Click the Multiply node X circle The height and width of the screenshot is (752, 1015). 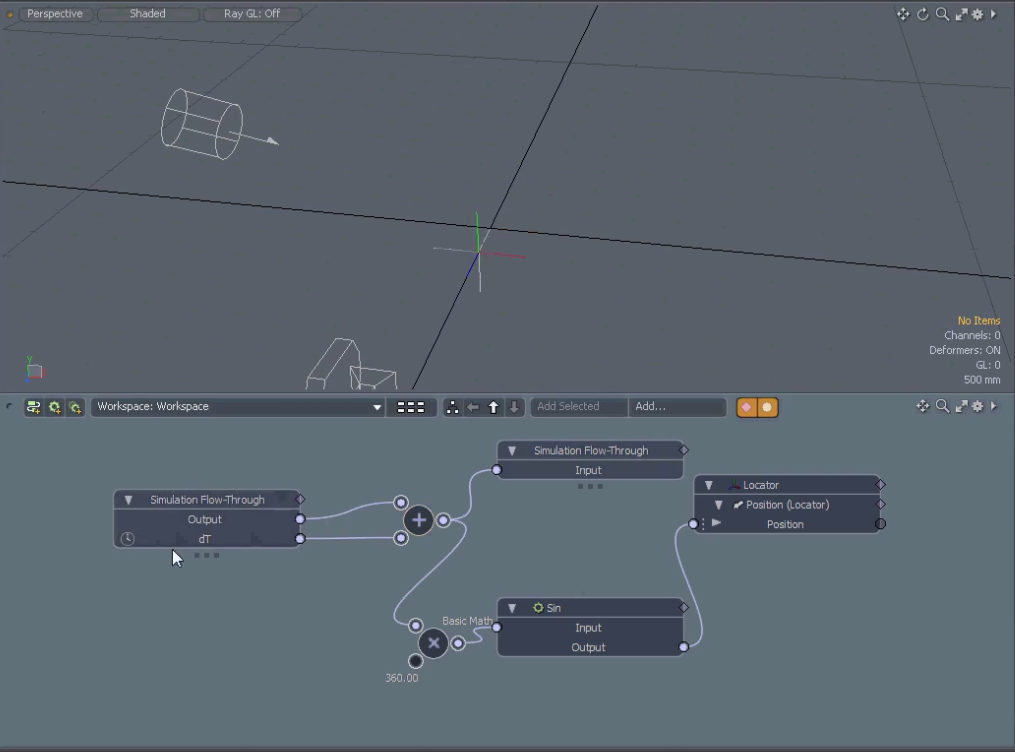coord(433,643)
